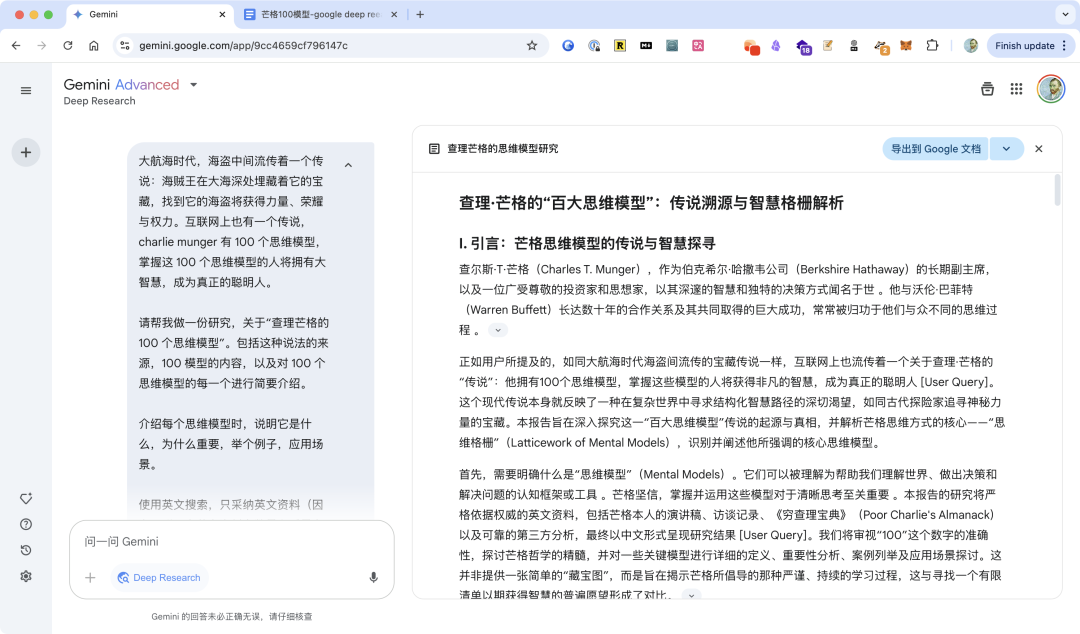
Task: Open browser home page button
Action: [x=94, y=45]
